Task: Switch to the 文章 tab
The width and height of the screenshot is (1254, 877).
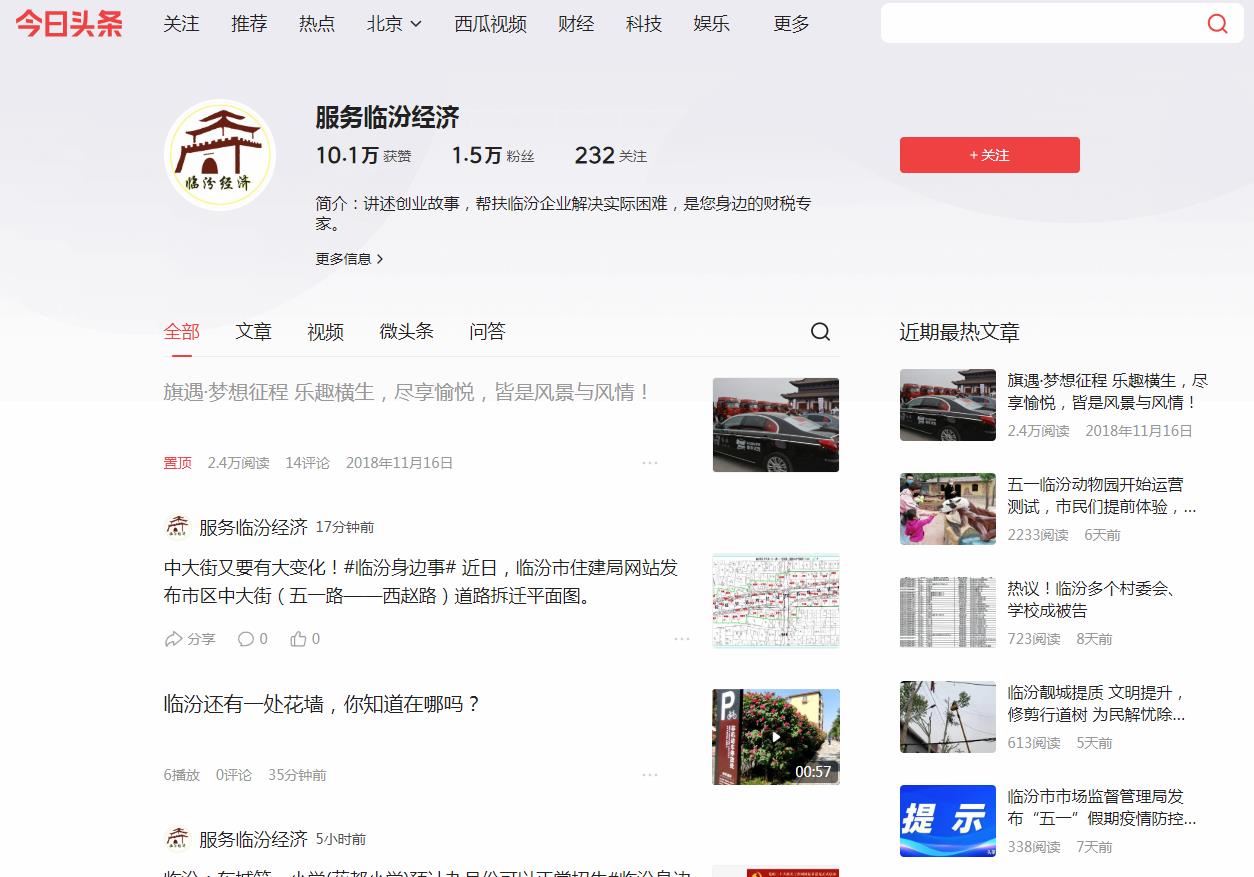Action: pos(253,332)
